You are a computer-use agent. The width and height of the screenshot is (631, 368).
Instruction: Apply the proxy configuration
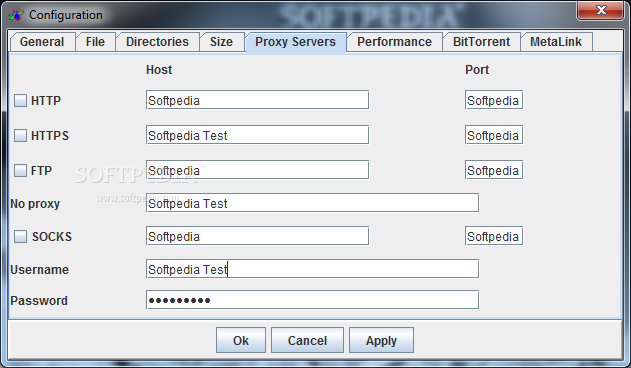[381, 340]
